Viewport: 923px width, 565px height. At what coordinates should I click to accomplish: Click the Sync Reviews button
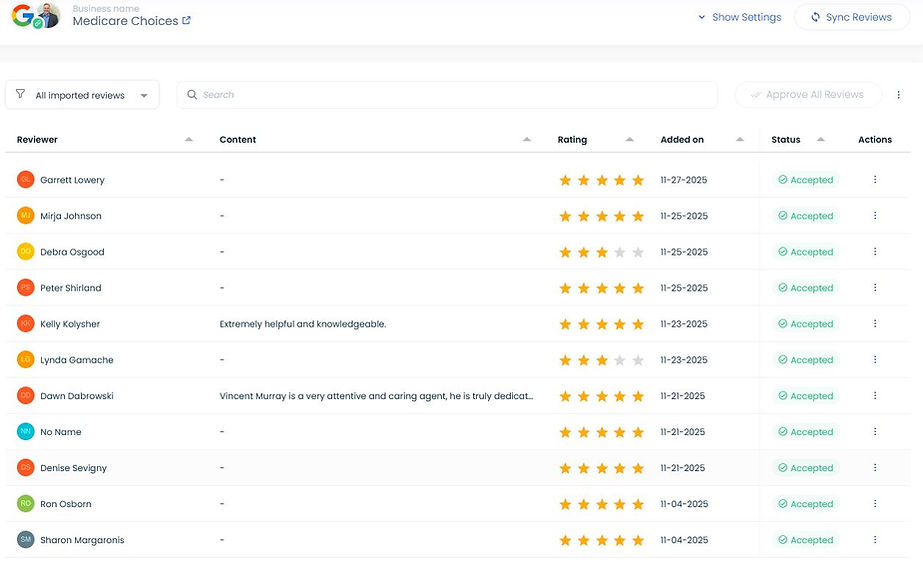point(852,17)
